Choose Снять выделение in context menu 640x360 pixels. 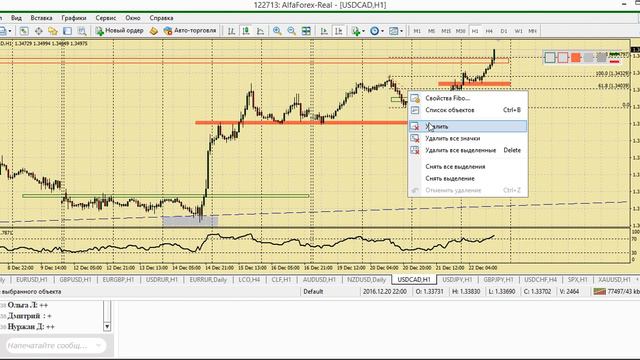(468, 178)
